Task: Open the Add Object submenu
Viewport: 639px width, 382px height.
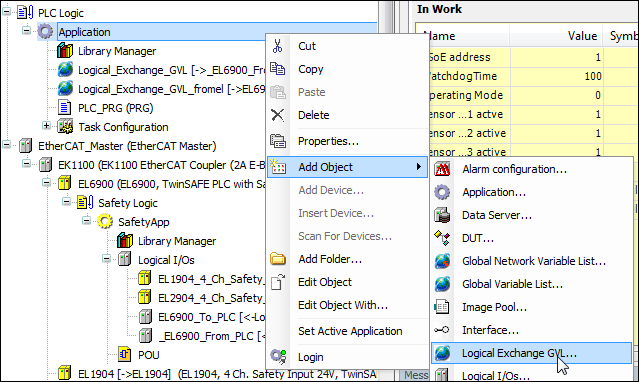Action: tap(347, 167)
